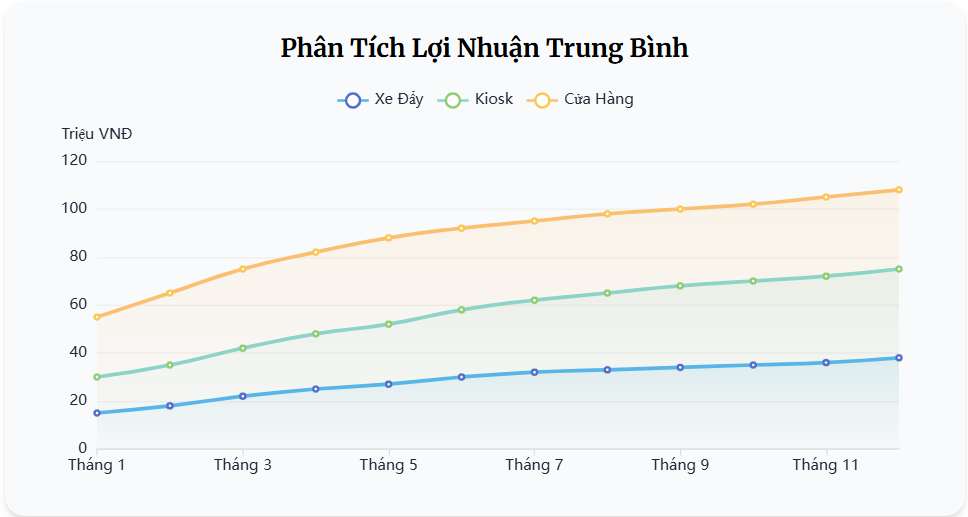Image resolution: width=968 pixels, height=517 pixels.
Task: Click the 100 y-axis value label
Action: click(76, 209)
